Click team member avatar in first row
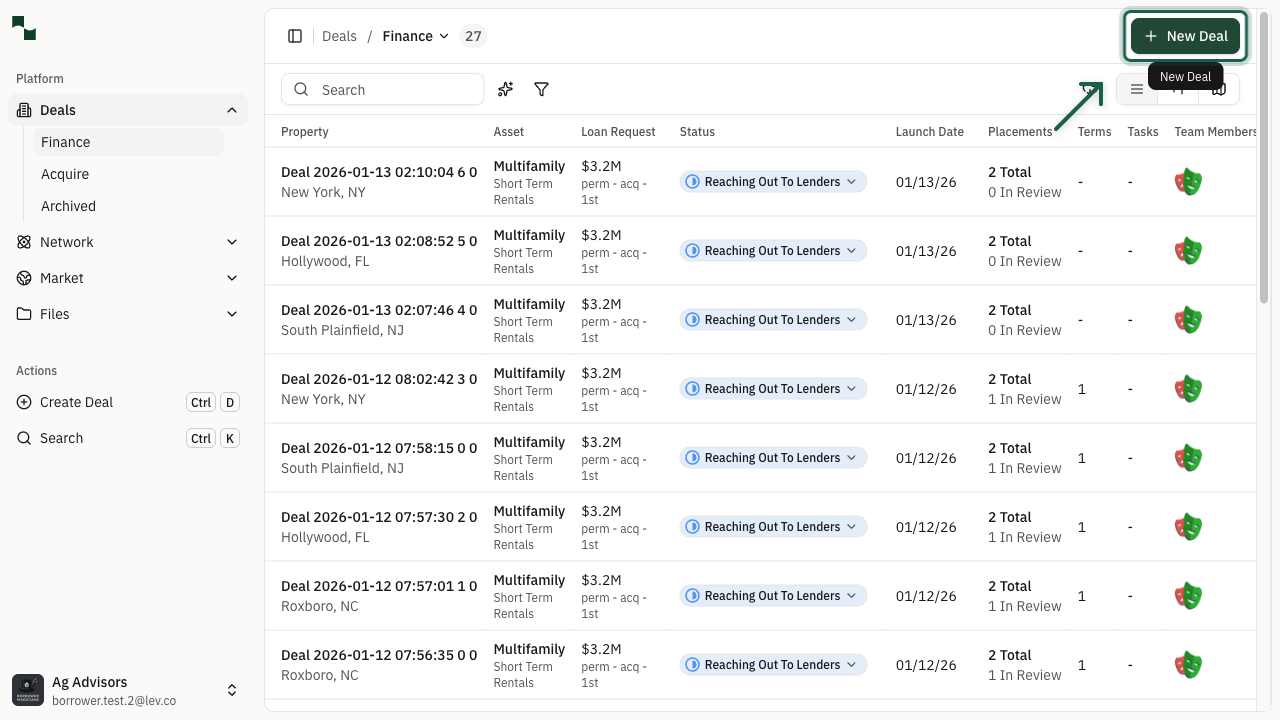This screenshot has width=1280, height=720. click(1188, 182)
